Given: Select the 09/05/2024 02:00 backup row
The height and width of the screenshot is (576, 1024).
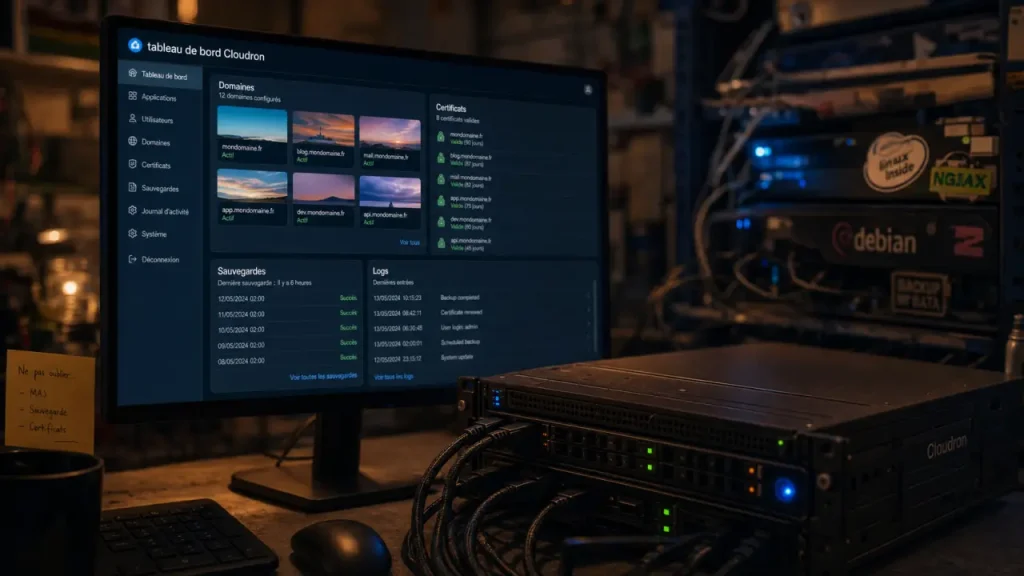Looking at the screenshot, I should click(x=287, y=344).
